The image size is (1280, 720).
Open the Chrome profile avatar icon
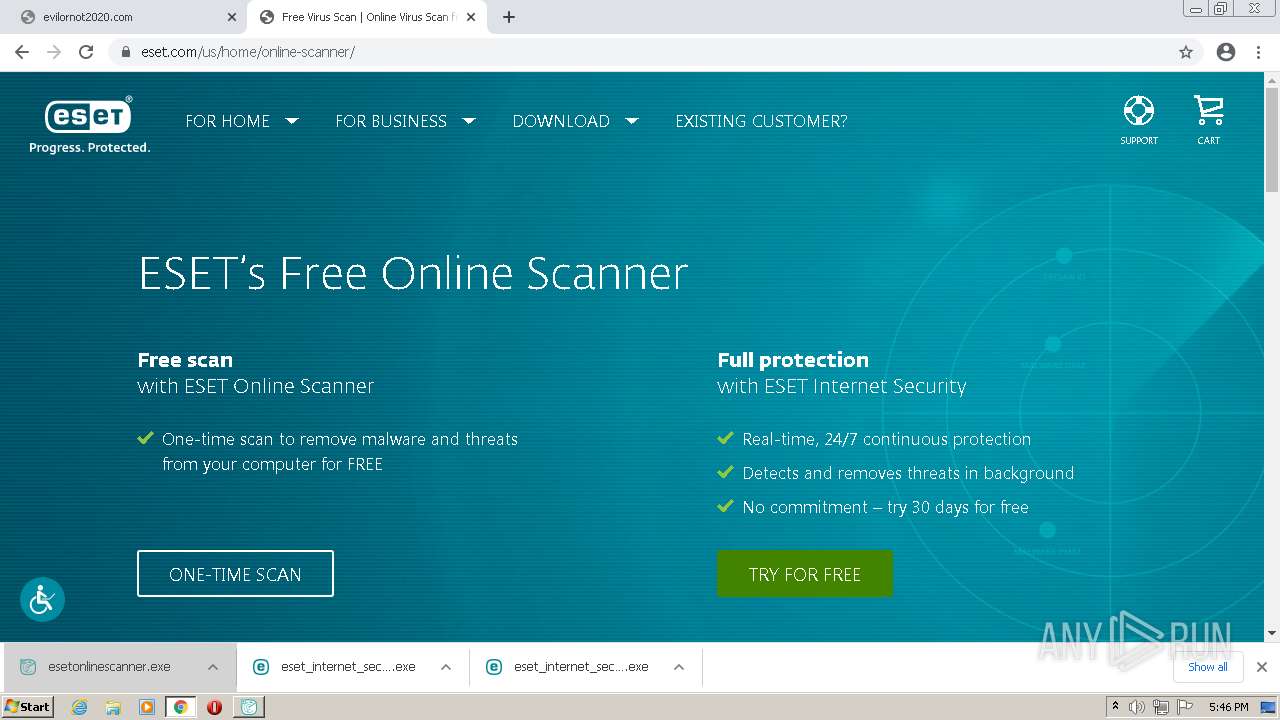(1226, 52)
